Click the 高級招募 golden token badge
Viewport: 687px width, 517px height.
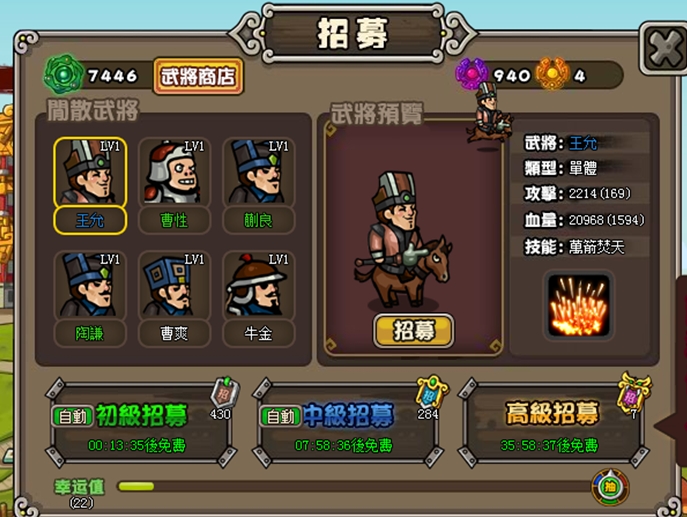634,393
